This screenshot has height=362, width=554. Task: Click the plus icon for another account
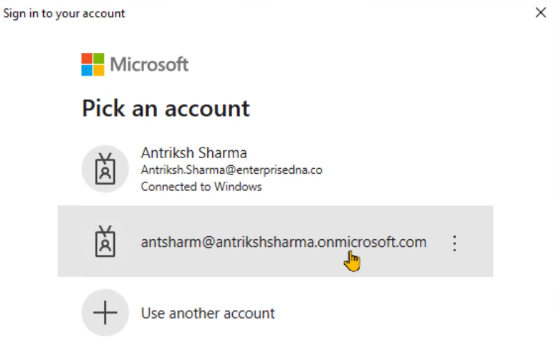pyautogui.click(x=105, y=312)
